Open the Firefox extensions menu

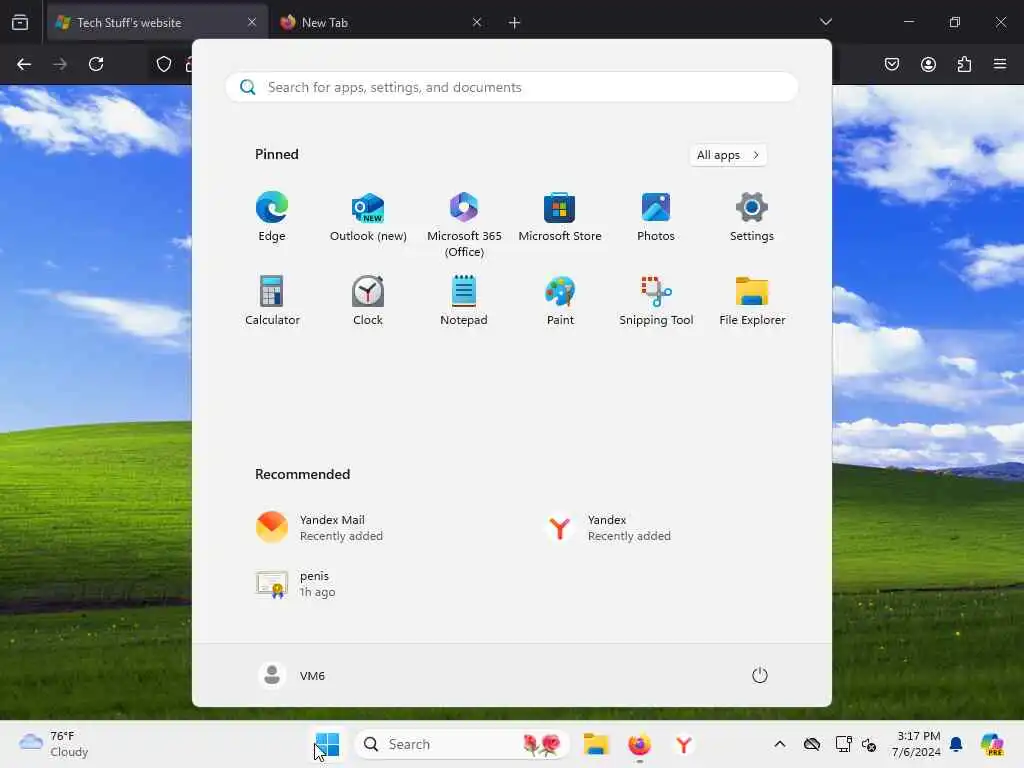click(964, 64)
